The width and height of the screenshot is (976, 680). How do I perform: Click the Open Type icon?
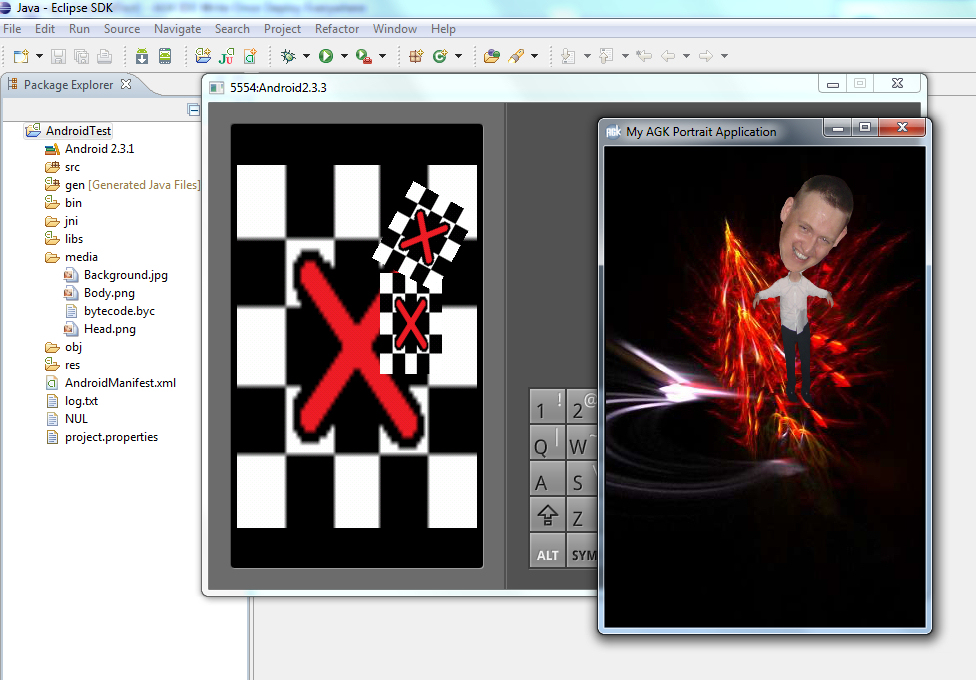[x=492, y=56]
